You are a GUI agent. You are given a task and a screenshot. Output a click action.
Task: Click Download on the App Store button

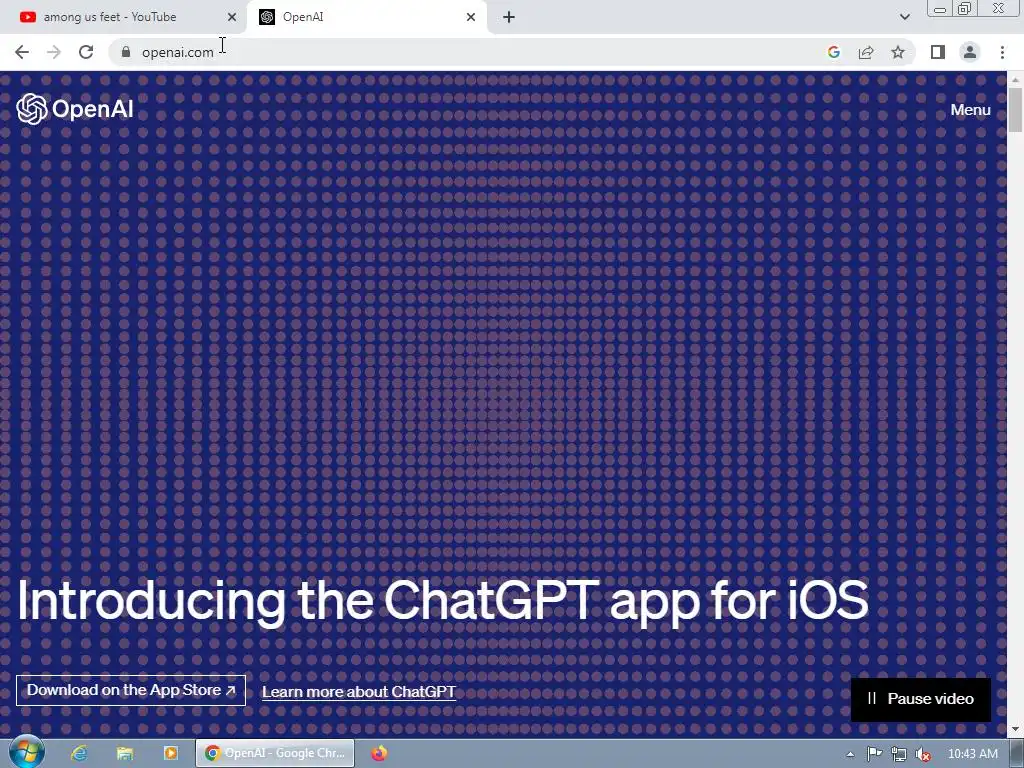tap(131, 690)
